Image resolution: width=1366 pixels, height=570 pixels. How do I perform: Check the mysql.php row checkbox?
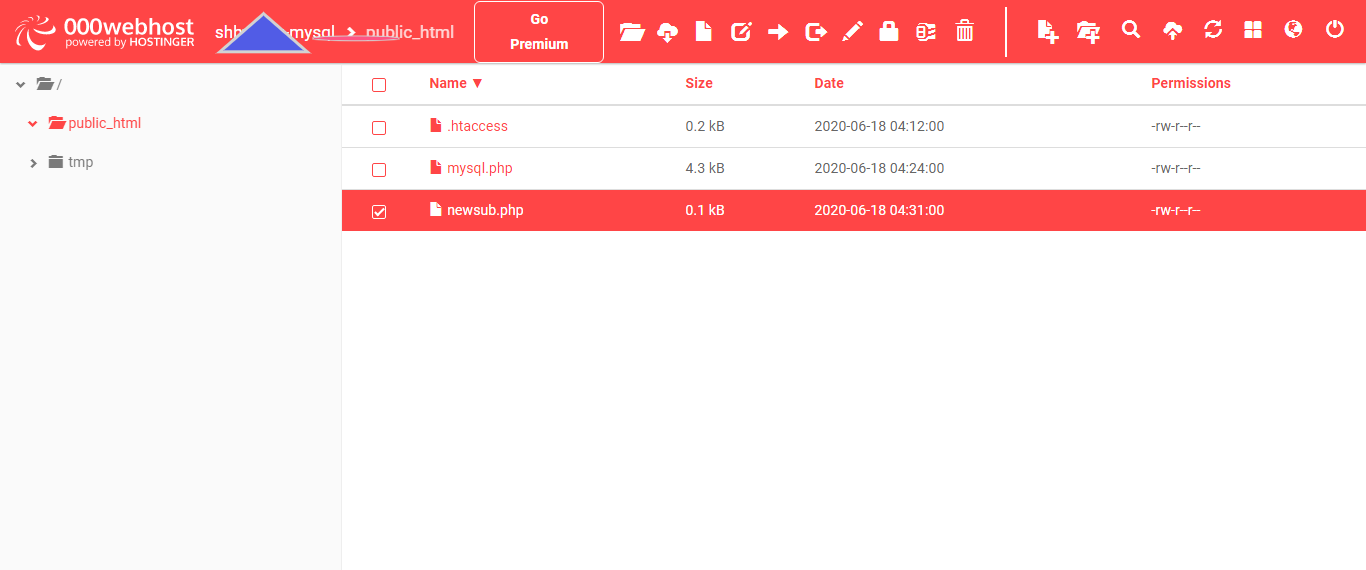[379, 170]
